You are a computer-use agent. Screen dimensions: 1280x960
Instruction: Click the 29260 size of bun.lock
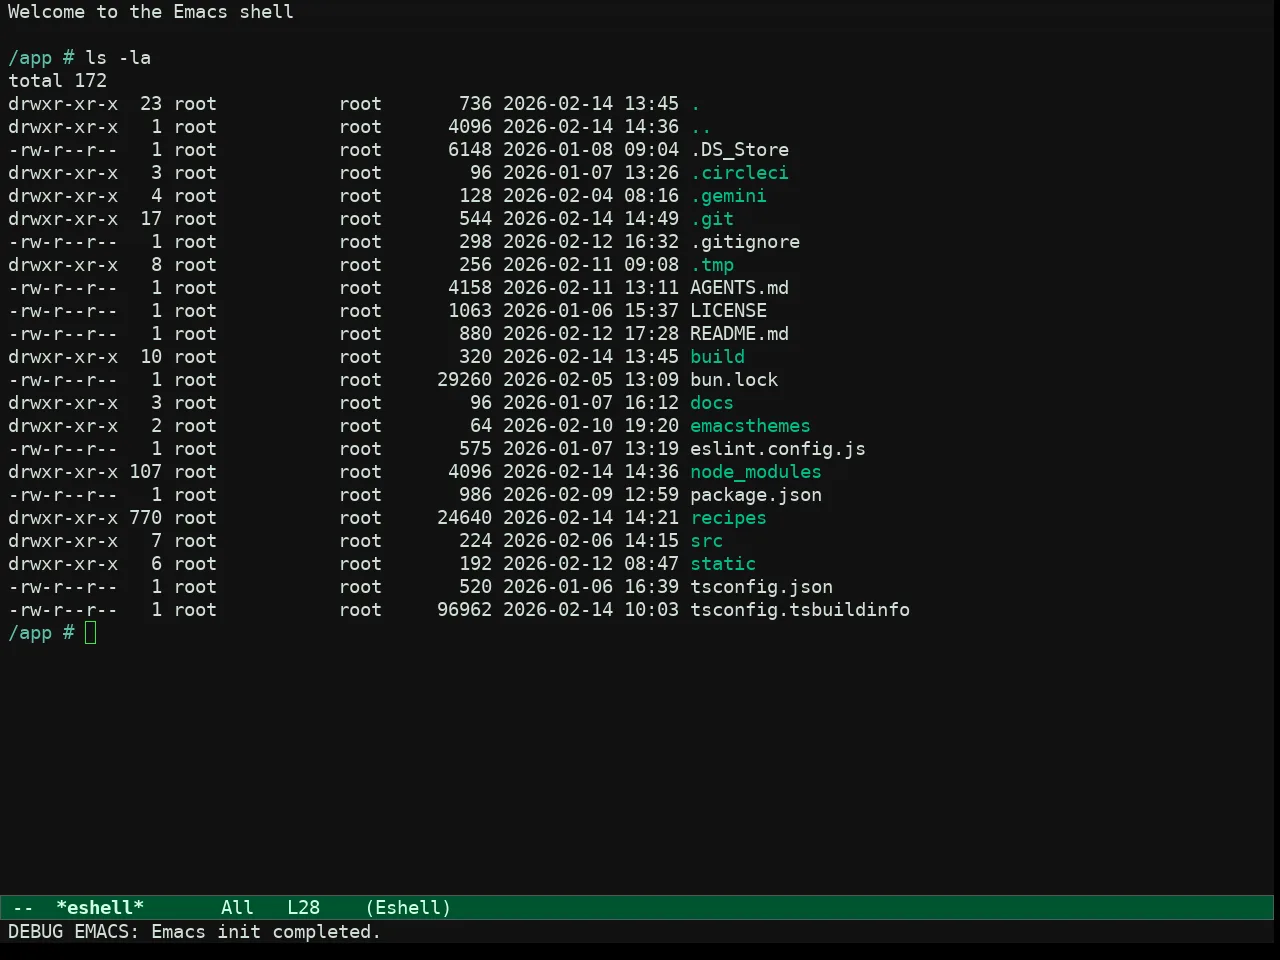tap(464, 380)
